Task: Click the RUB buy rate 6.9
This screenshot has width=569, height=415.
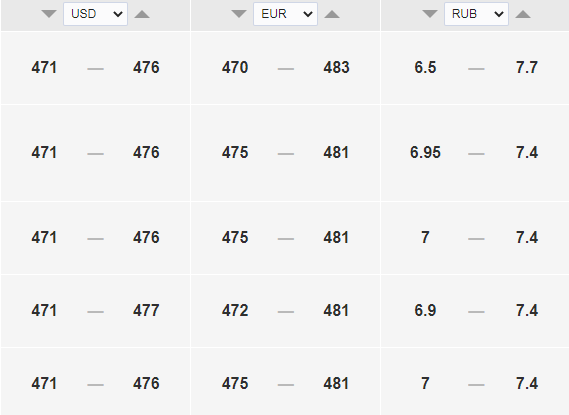Action: (425, 311)
